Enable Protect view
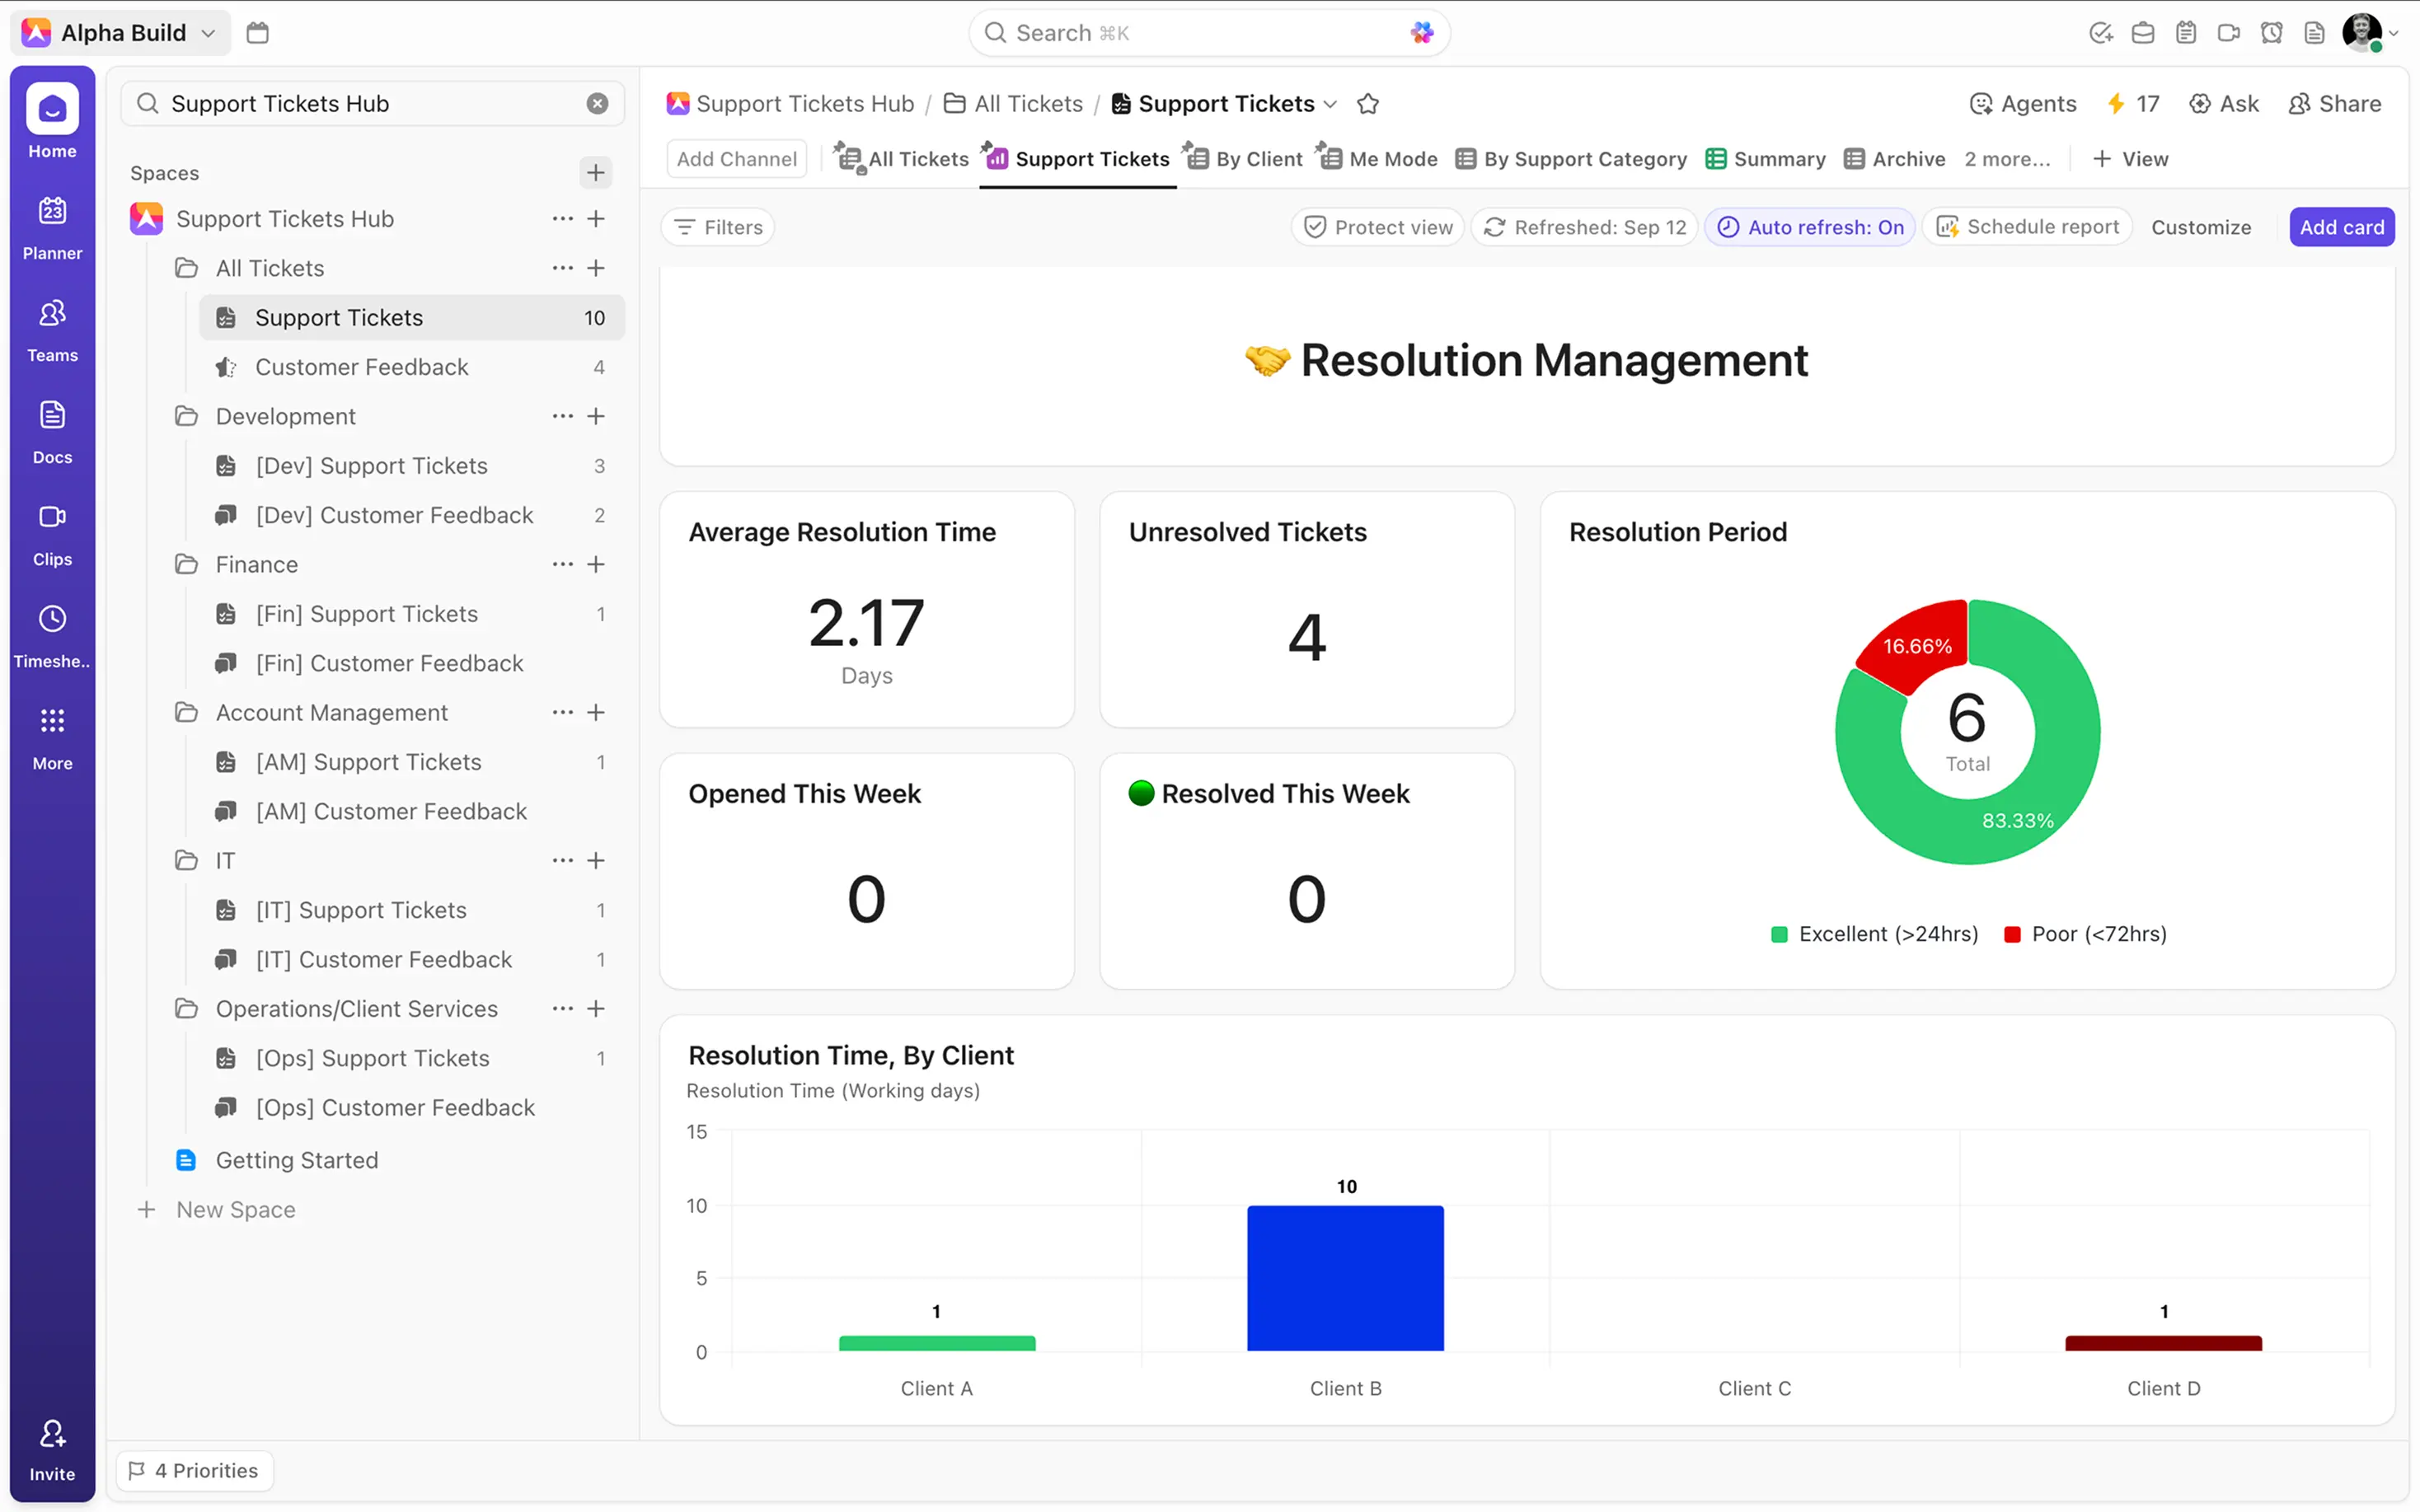 1377,226
